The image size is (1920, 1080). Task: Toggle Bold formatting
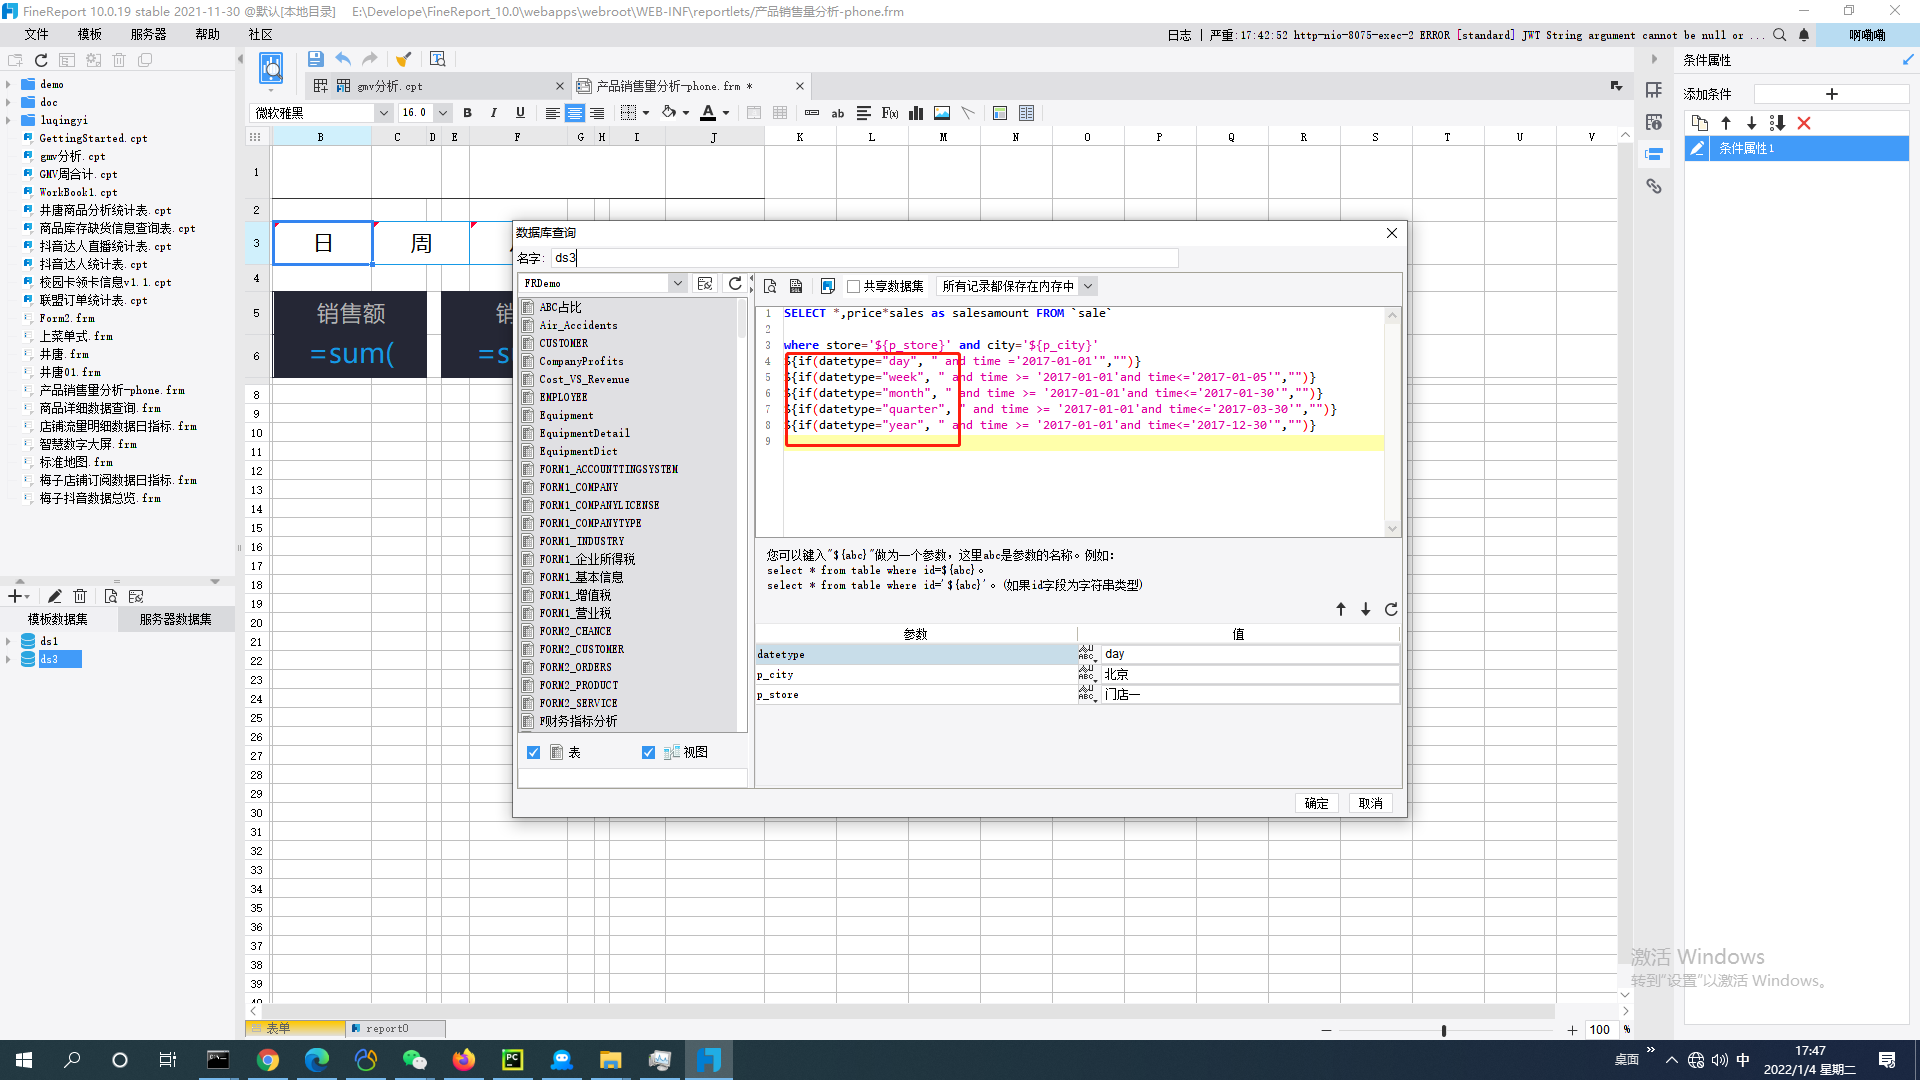coord(467,113)
